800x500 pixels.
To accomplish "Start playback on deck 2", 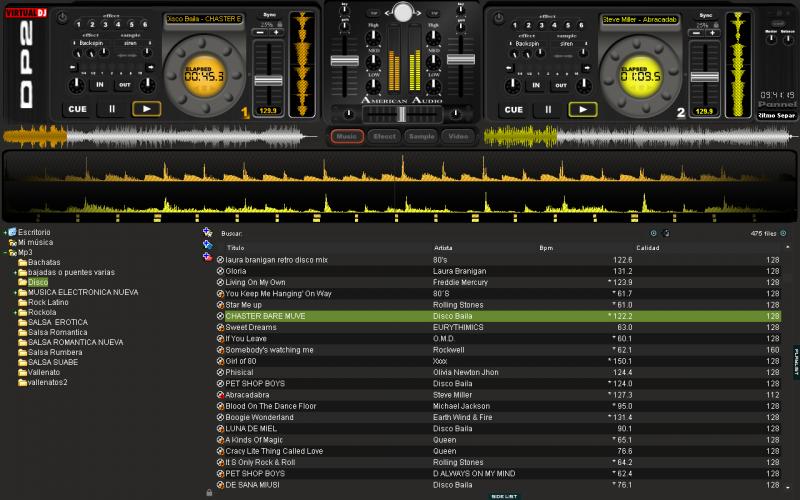I will [583, 109].
